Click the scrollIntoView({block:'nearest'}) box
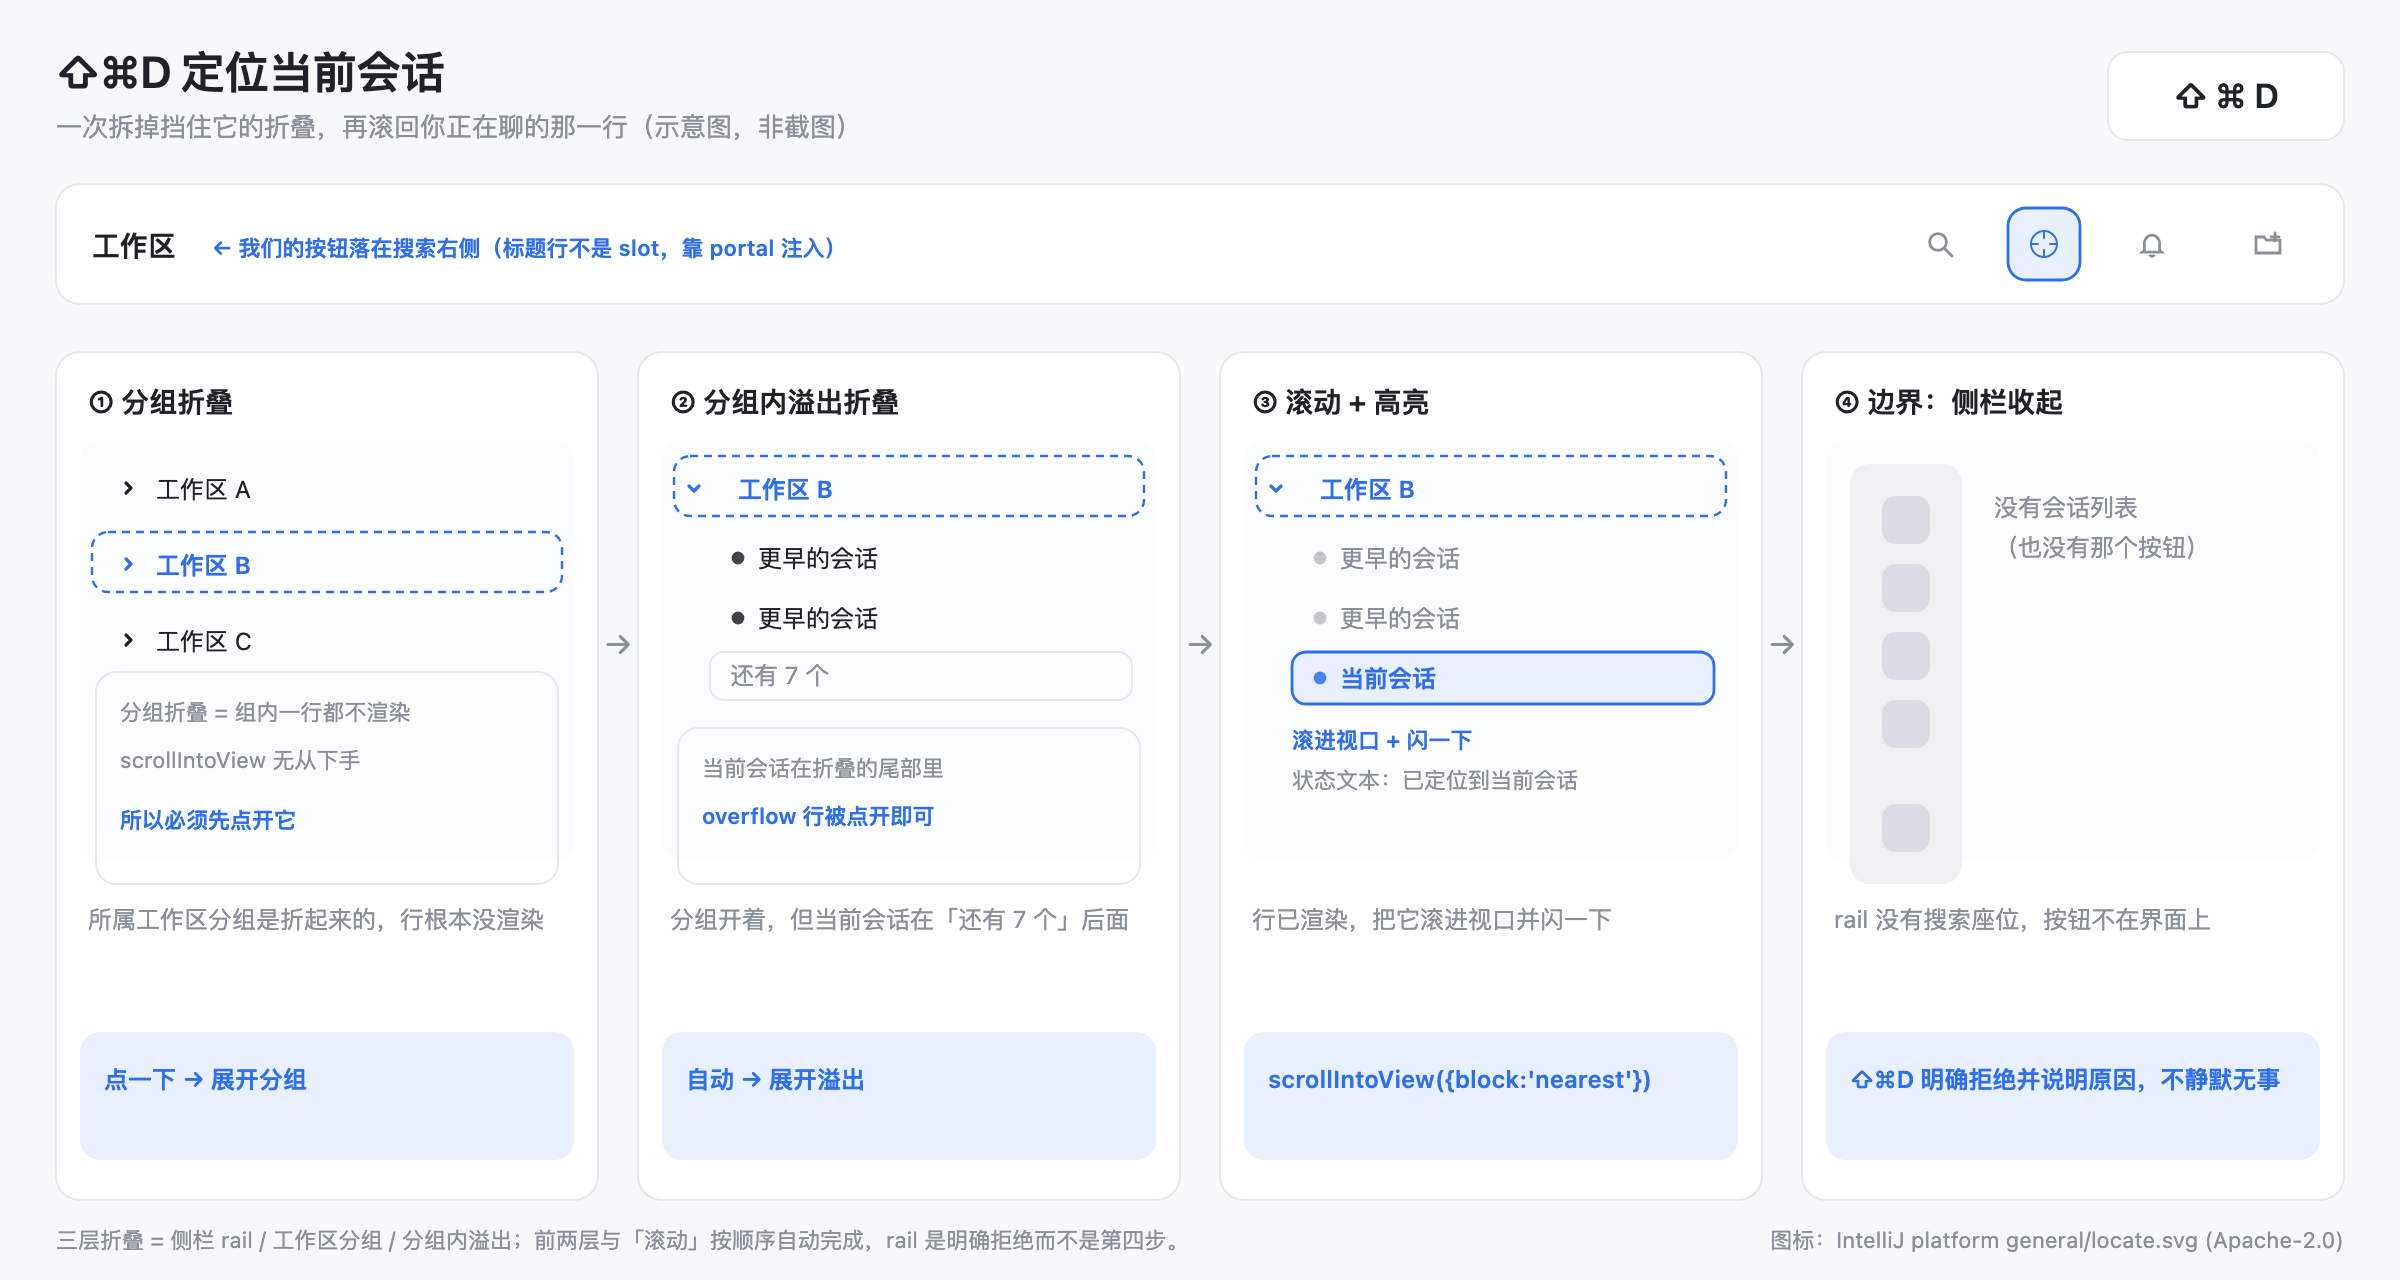The image size is (2400, 1280). tap(1490, 1095)
